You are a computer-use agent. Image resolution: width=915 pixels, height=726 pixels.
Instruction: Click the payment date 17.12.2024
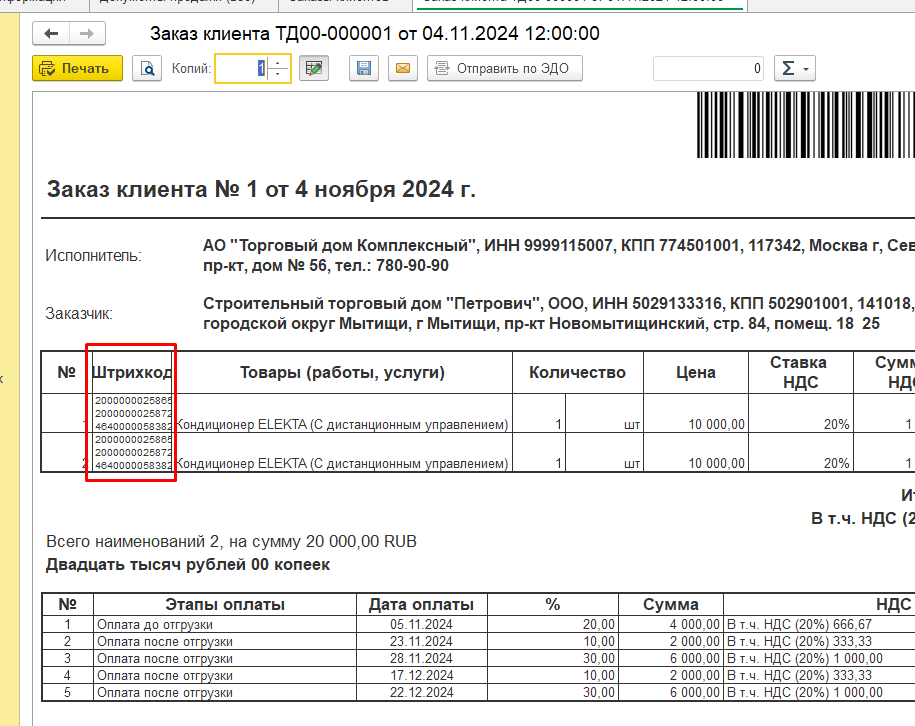[x=421, y=675]
